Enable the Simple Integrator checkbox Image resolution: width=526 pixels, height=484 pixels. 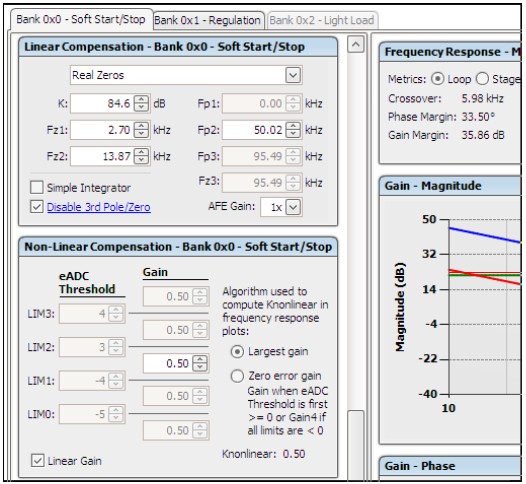click(x=37, y=187)
